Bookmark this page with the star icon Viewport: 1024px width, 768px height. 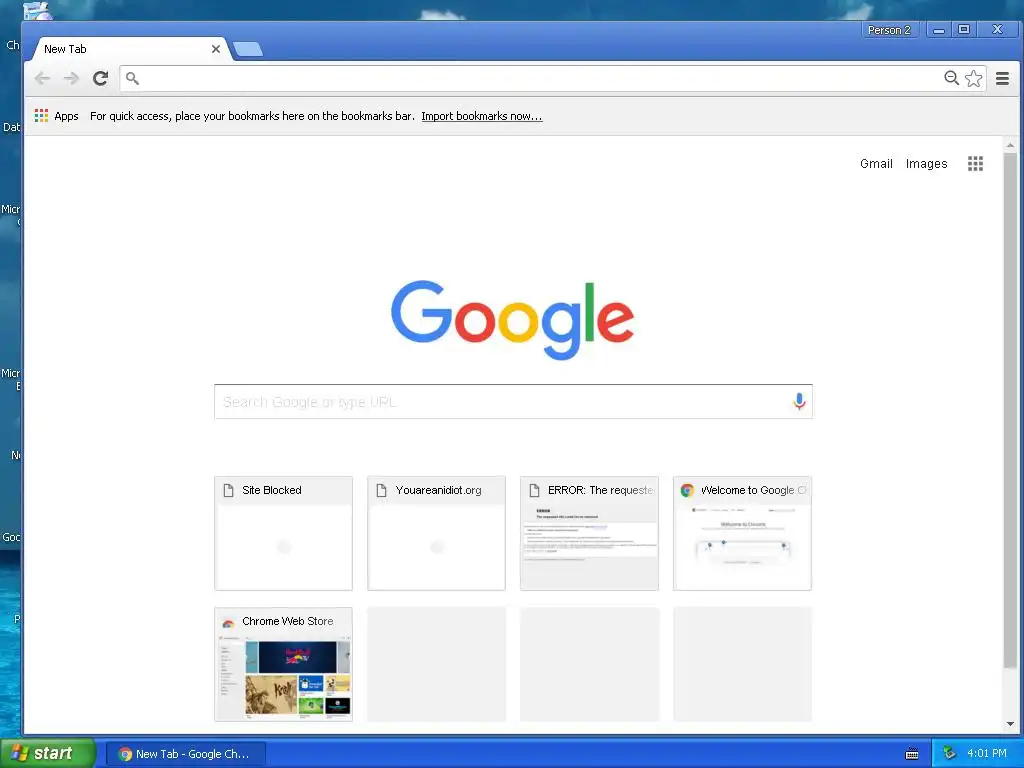(x=974, y=78)
